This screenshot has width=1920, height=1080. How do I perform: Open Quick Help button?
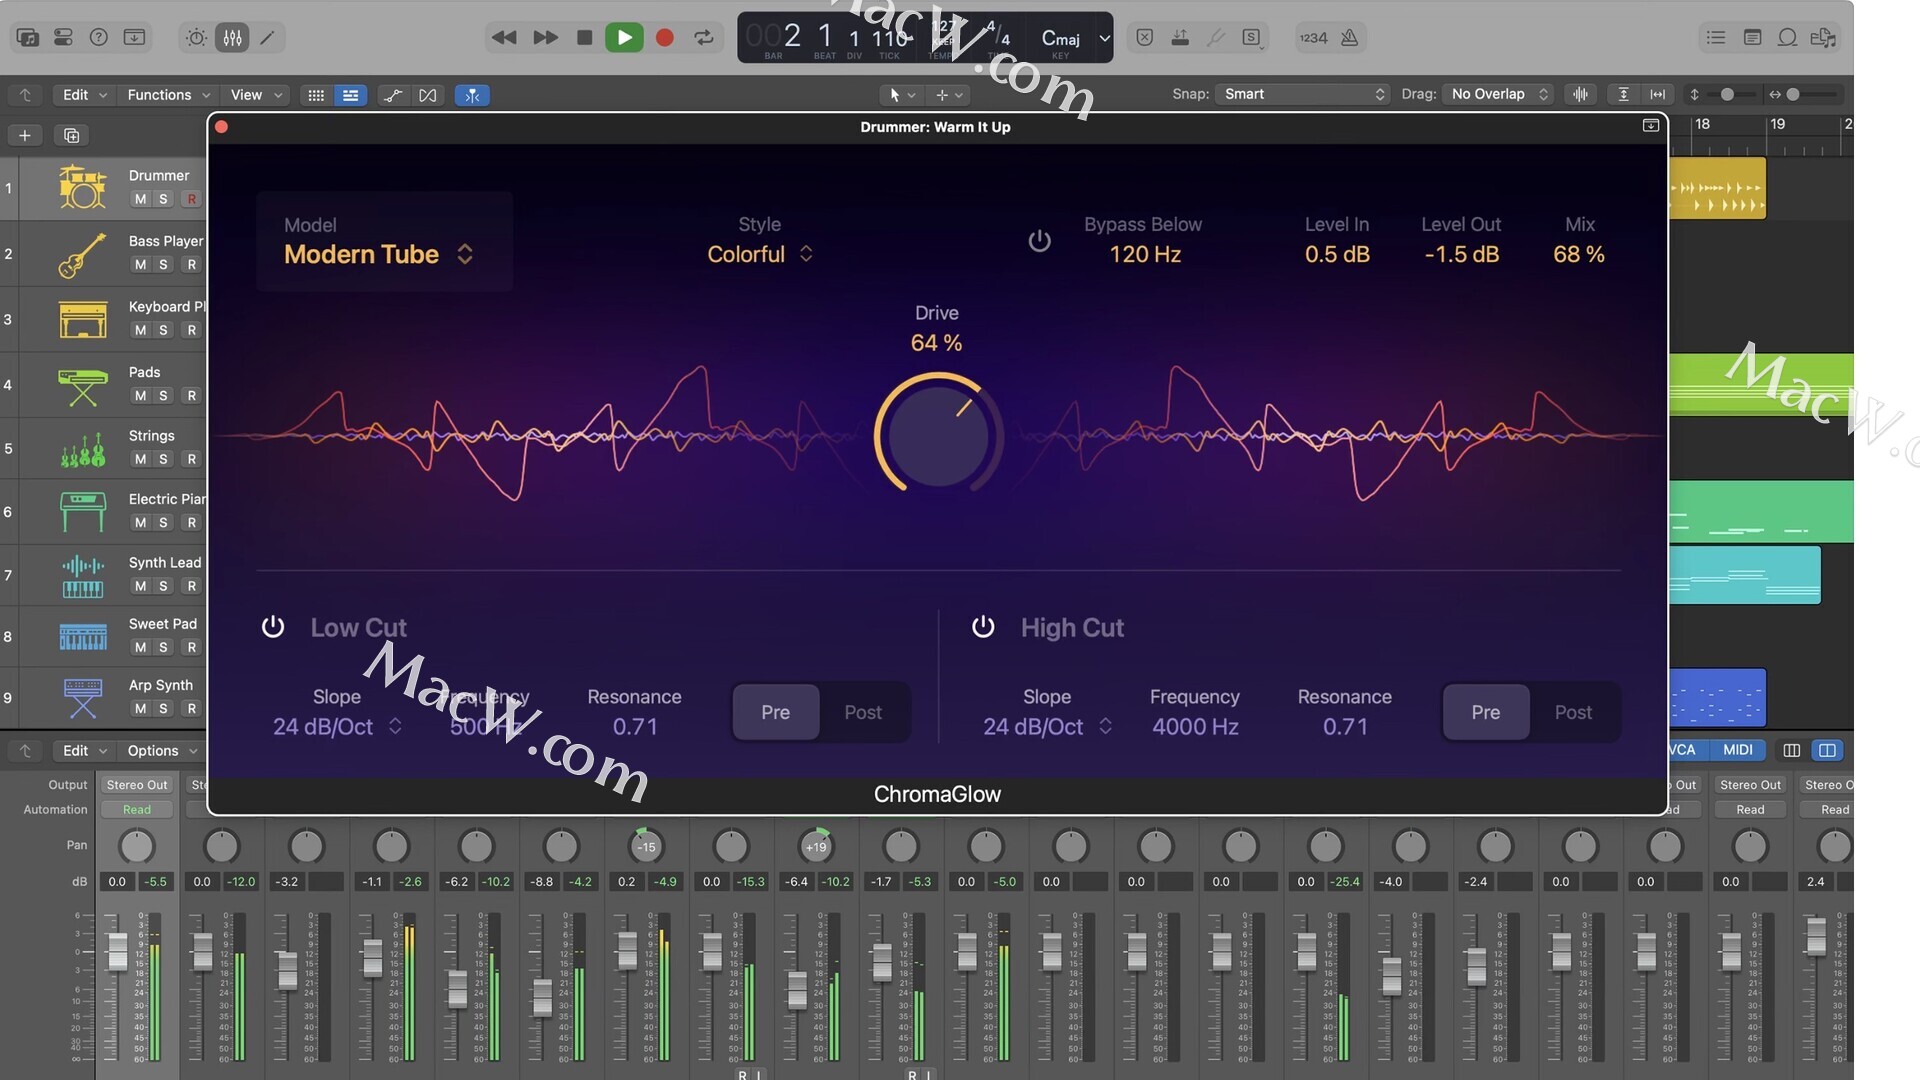pyautogui.click(x=98, y=37)
